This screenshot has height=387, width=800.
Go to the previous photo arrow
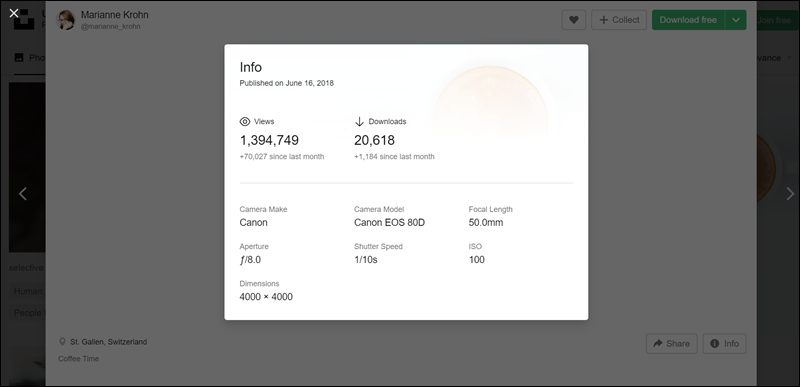(22, 194)
